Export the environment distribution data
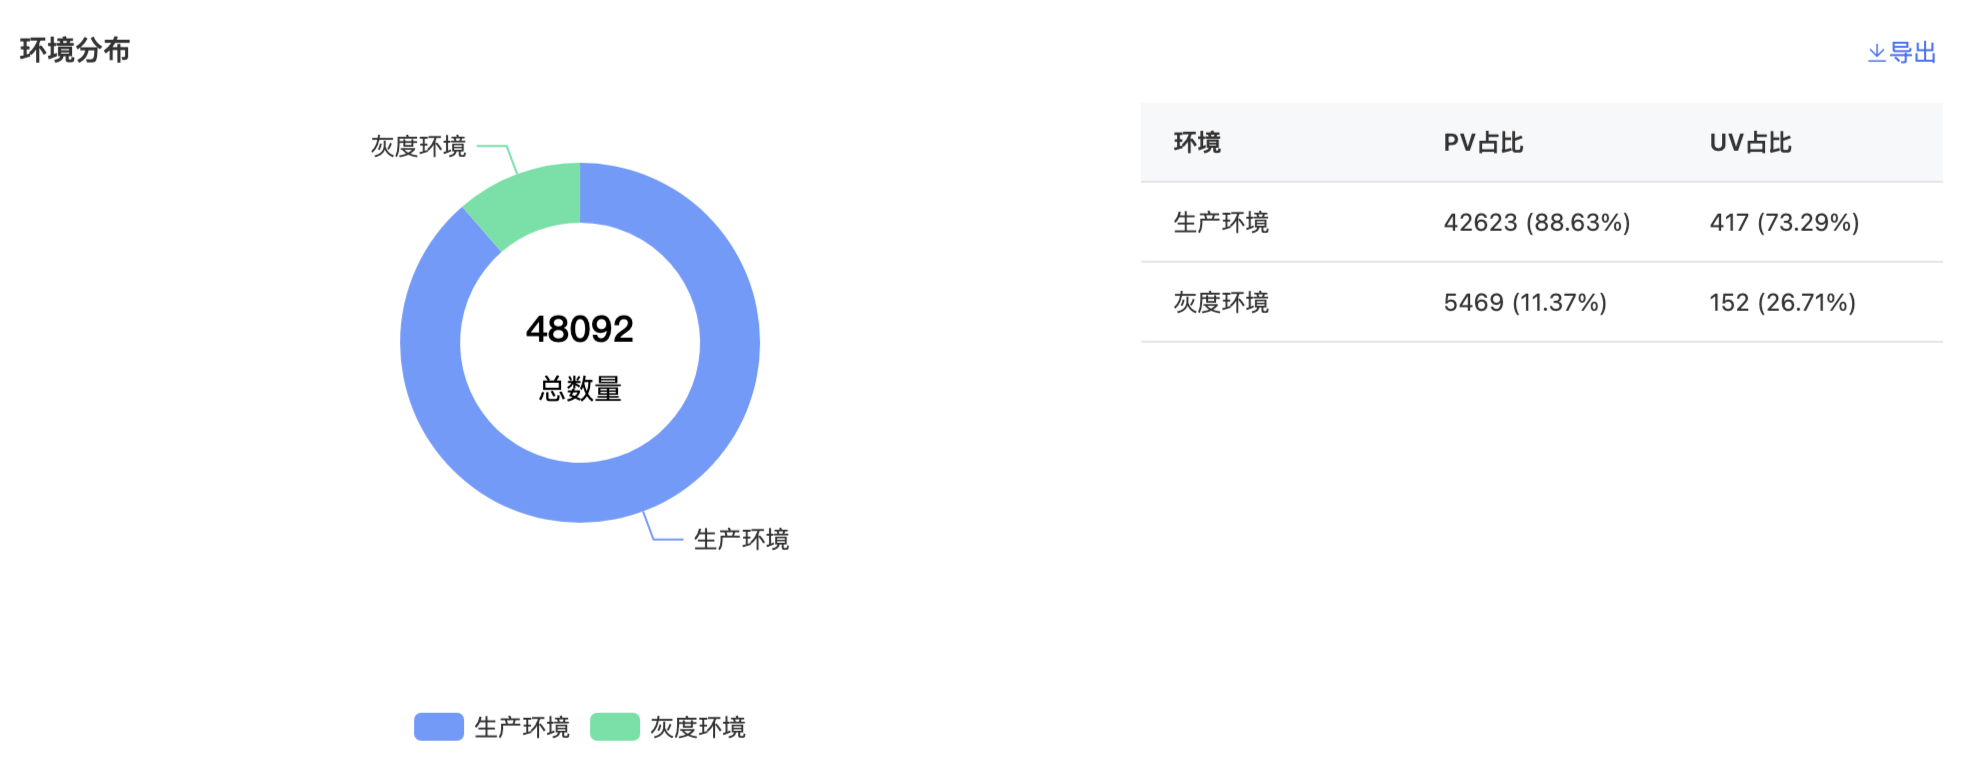Viewport: 1964px width, 782px height. (1902, 53)
